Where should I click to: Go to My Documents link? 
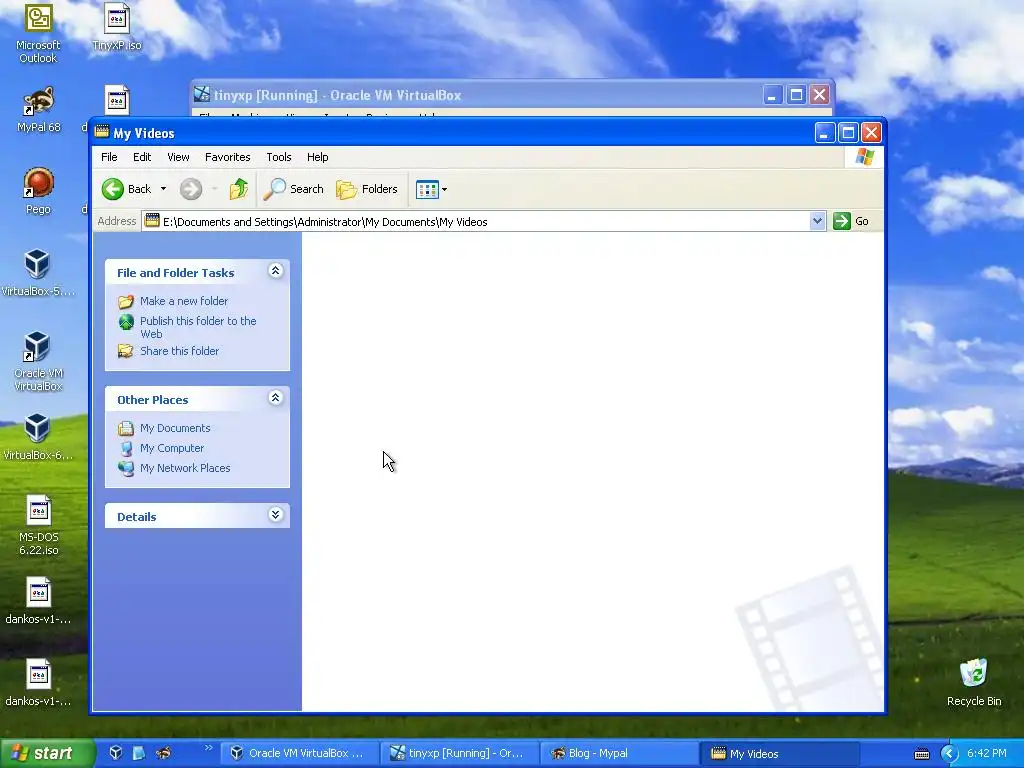point(175,428)
